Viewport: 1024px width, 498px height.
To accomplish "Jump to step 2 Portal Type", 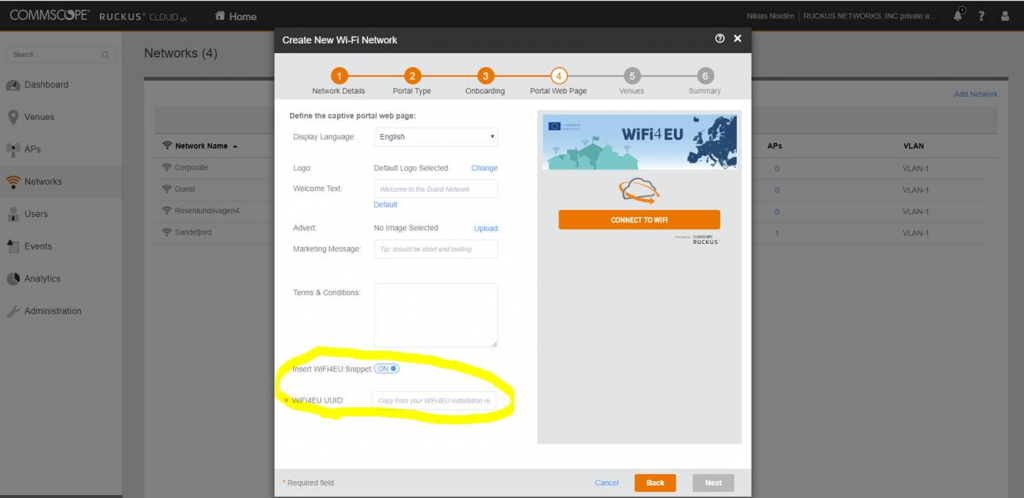I will pyautogui.click(x=412, y=76).
